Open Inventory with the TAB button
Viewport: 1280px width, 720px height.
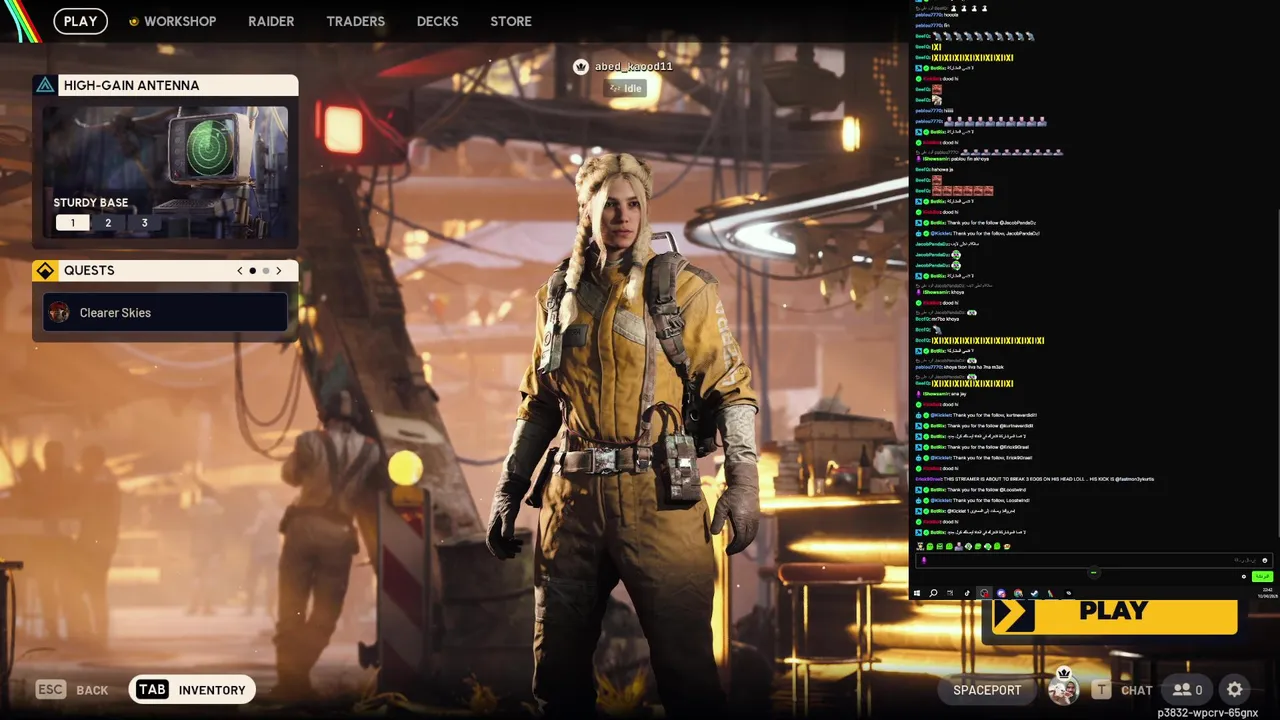pyautogui.click(x=192, y=690)
